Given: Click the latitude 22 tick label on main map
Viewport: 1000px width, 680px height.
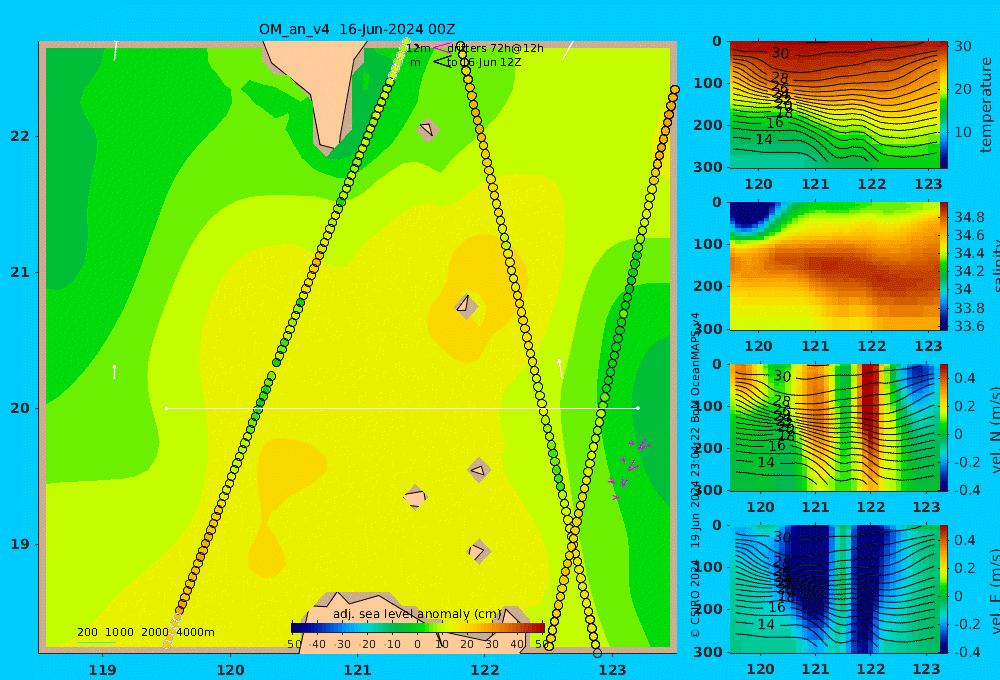Looking at the screenshot, I should (x=20, y=136).
